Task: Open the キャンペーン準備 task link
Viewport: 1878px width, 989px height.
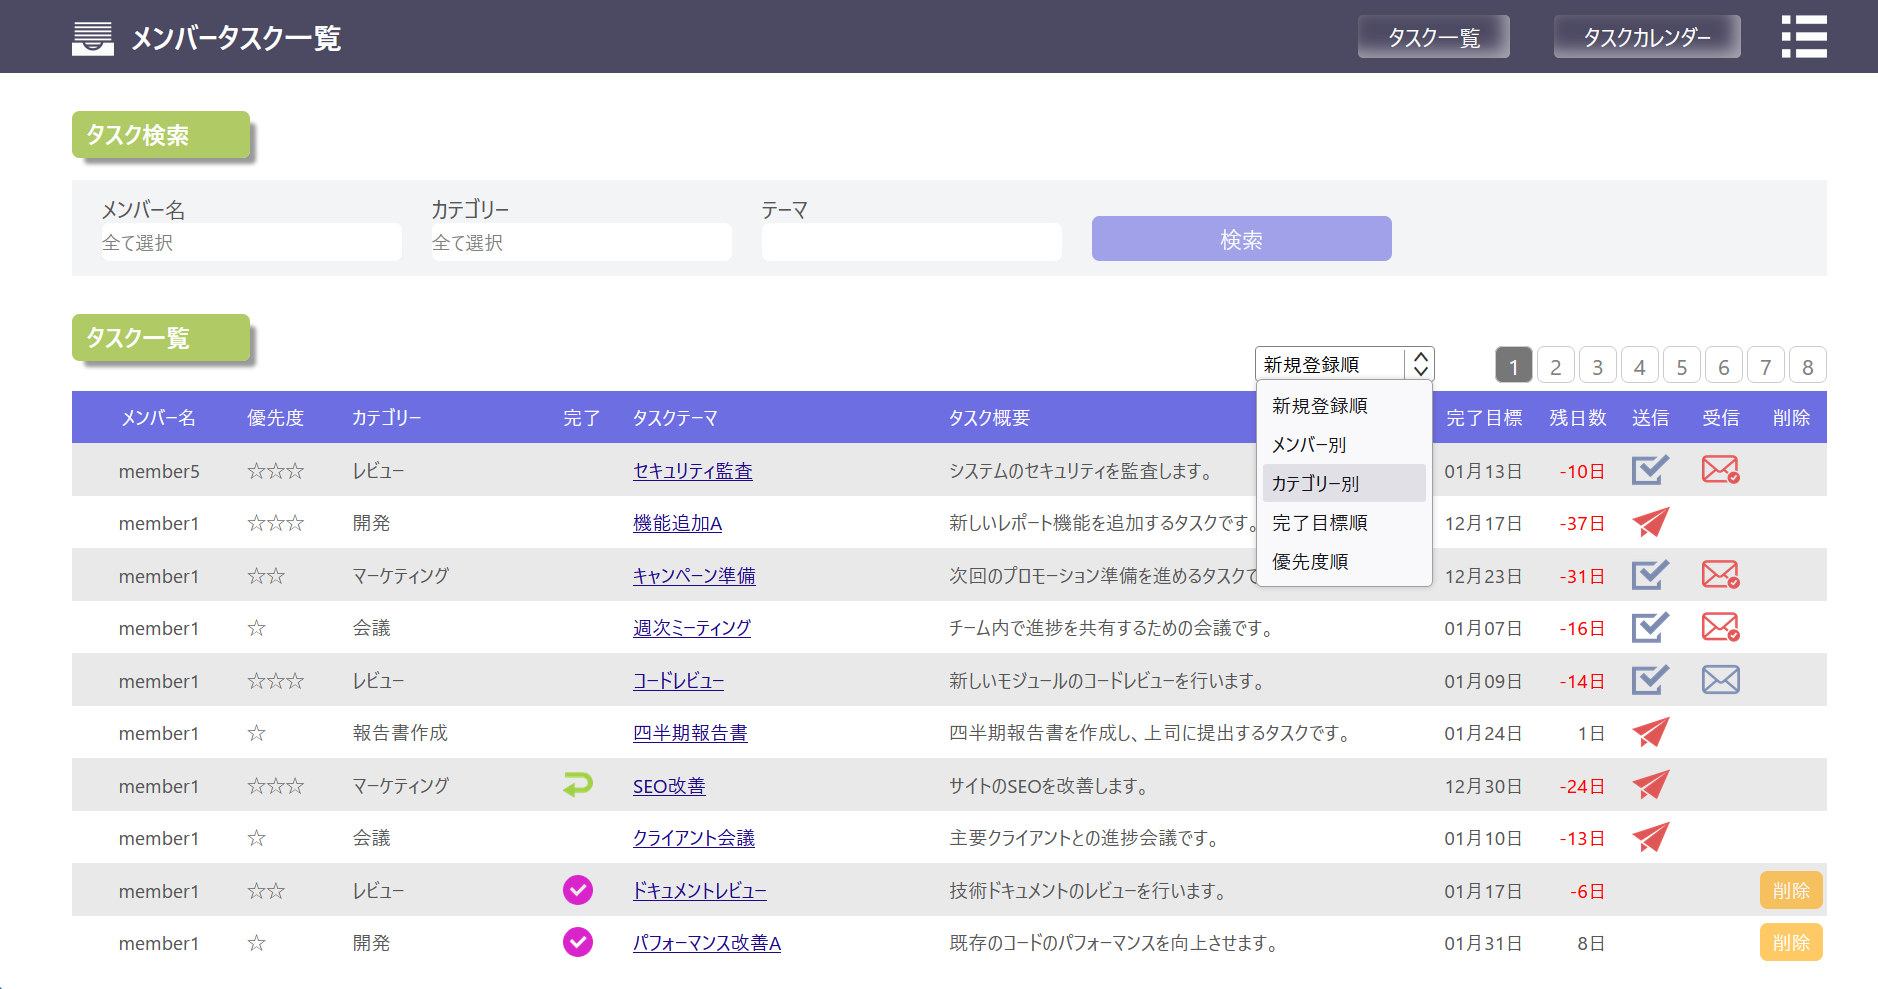Action: pyautogui.click(x=694, y=576)
